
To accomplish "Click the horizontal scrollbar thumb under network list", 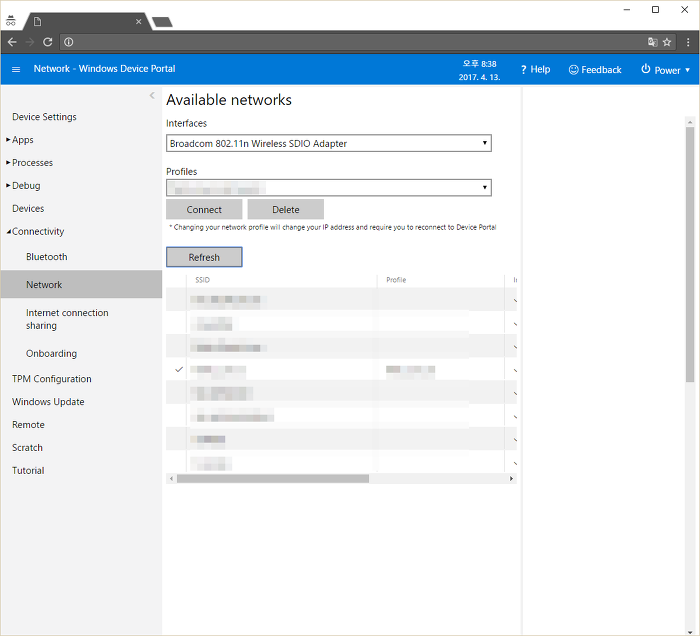I will (x=273, y=478).
